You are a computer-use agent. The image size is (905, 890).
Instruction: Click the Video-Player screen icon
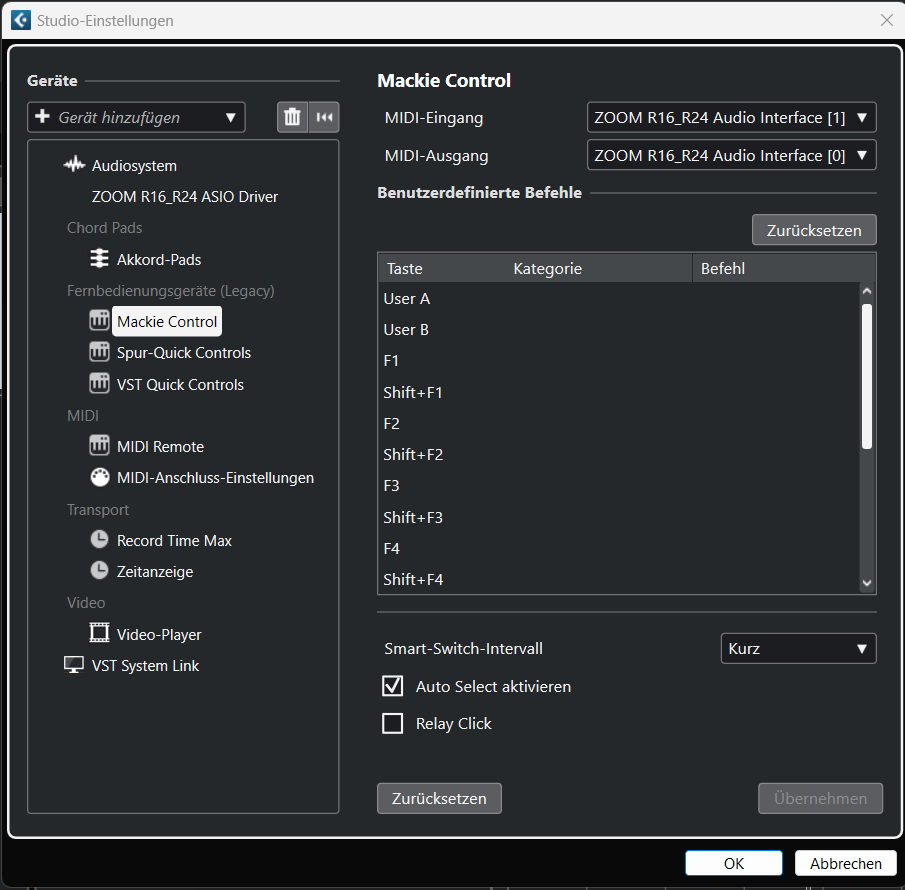point(100,633)
